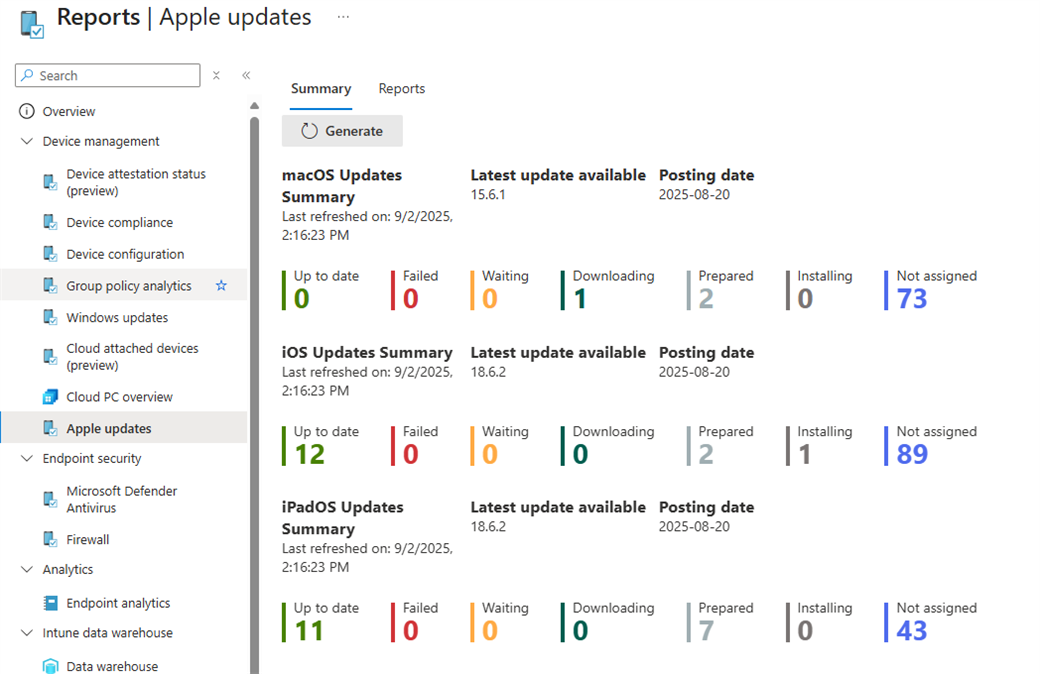Click iOS Installing count 1

(x=805, y=454)
